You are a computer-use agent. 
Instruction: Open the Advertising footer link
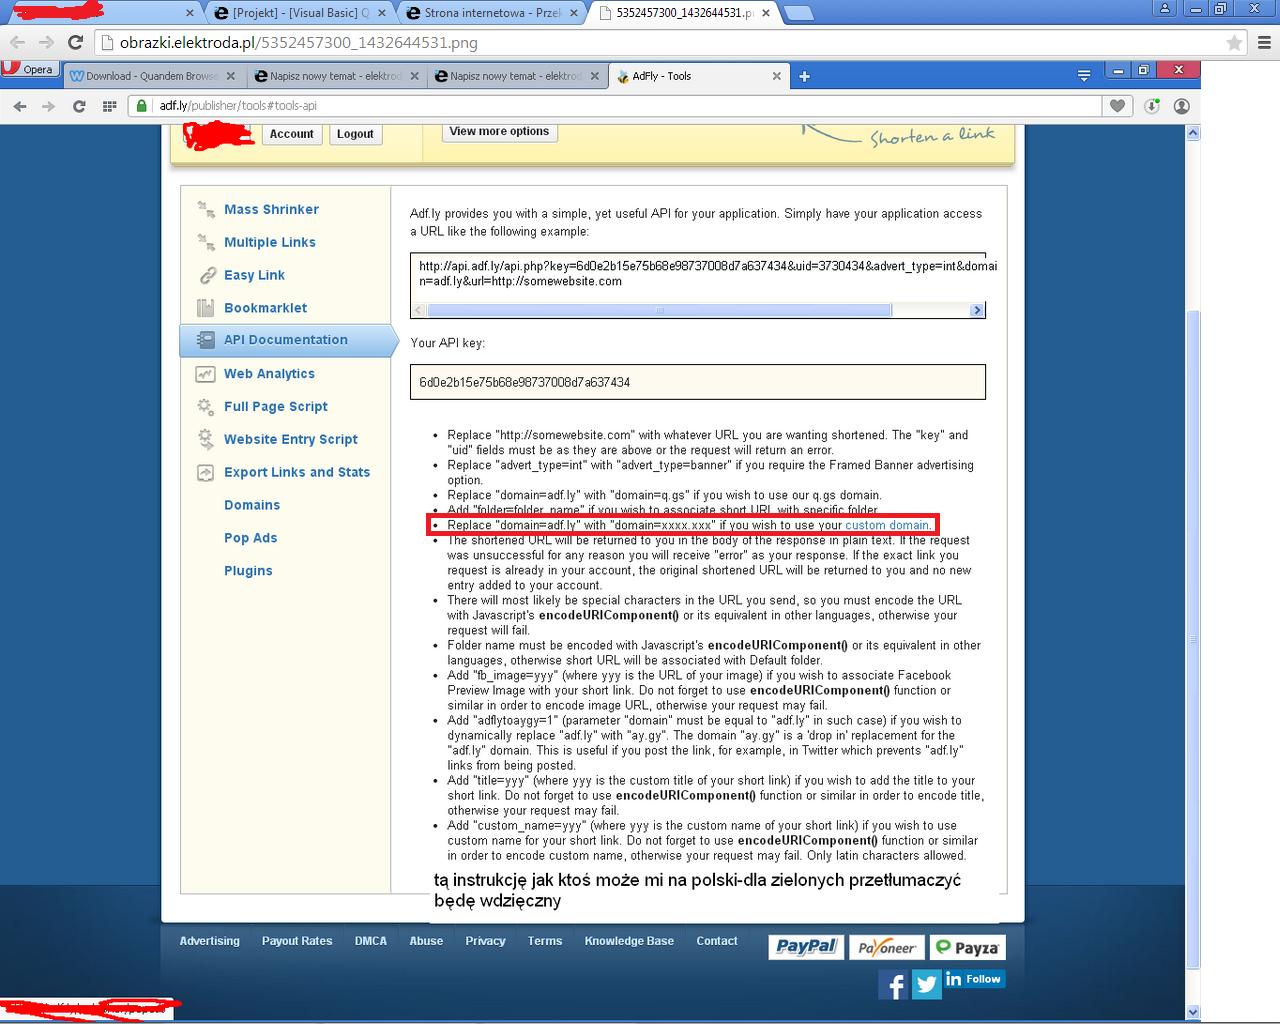(x=210, y=941)
